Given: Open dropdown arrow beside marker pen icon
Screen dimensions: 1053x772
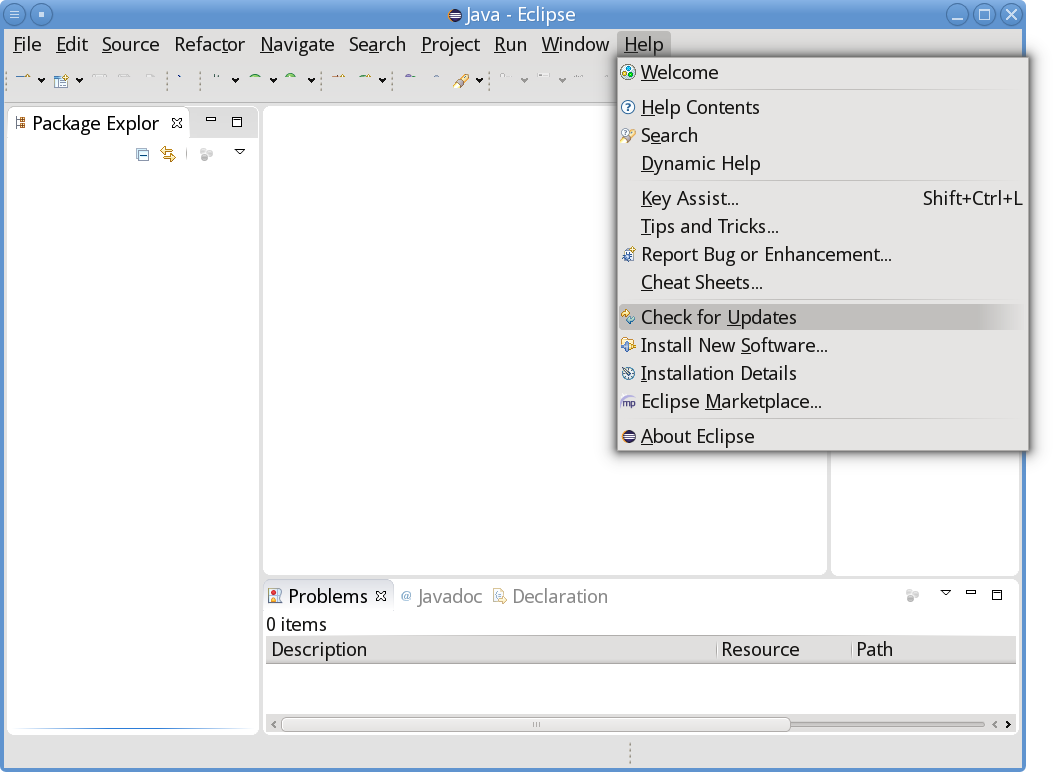Looking at the screenshot, I should point(479,81).
